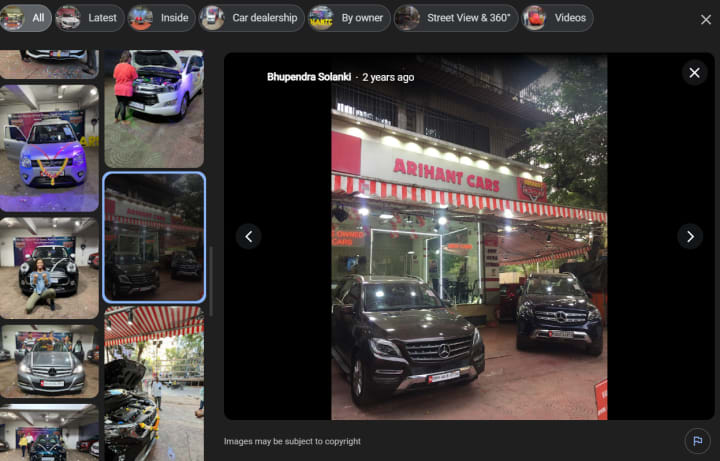720x461 pixels.
Task: Open the silver Mercedes sedan thumbnail
Action: tap(49, 361)
